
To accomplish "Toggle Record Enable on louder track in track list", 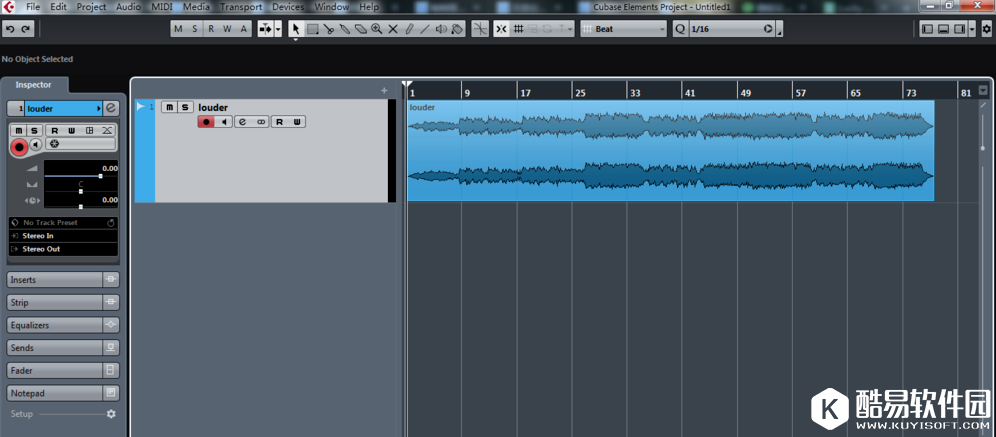I will (x=206, y=122).
